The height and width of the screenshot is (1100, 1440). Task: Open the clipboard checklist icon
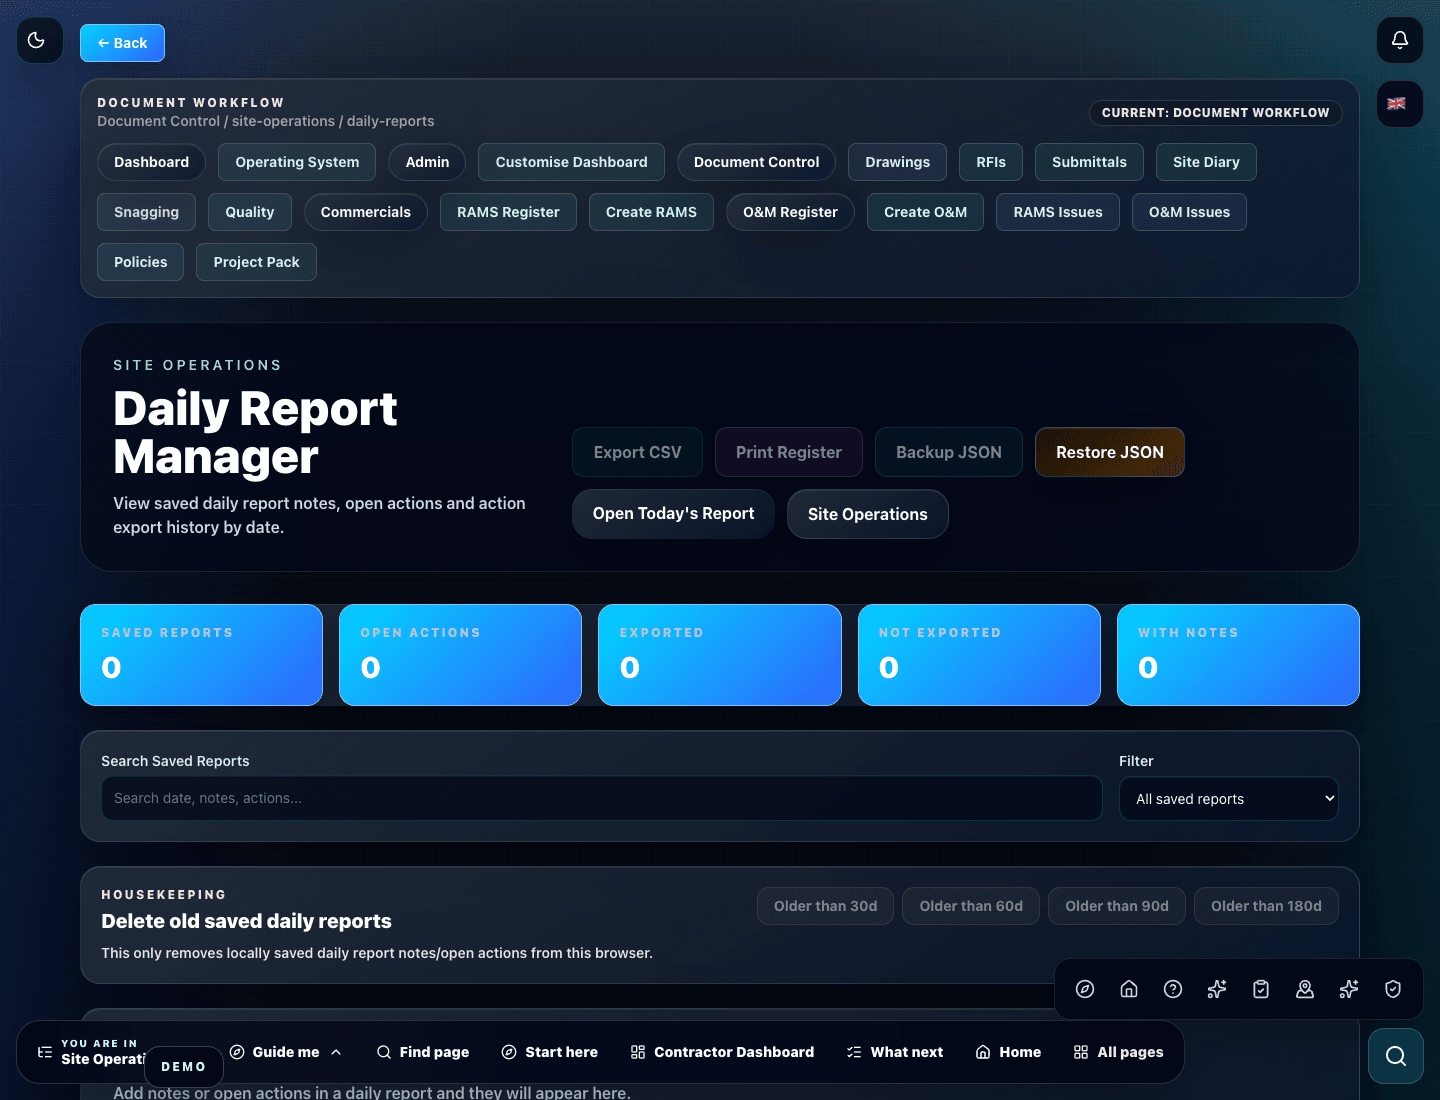point(1261,989)
